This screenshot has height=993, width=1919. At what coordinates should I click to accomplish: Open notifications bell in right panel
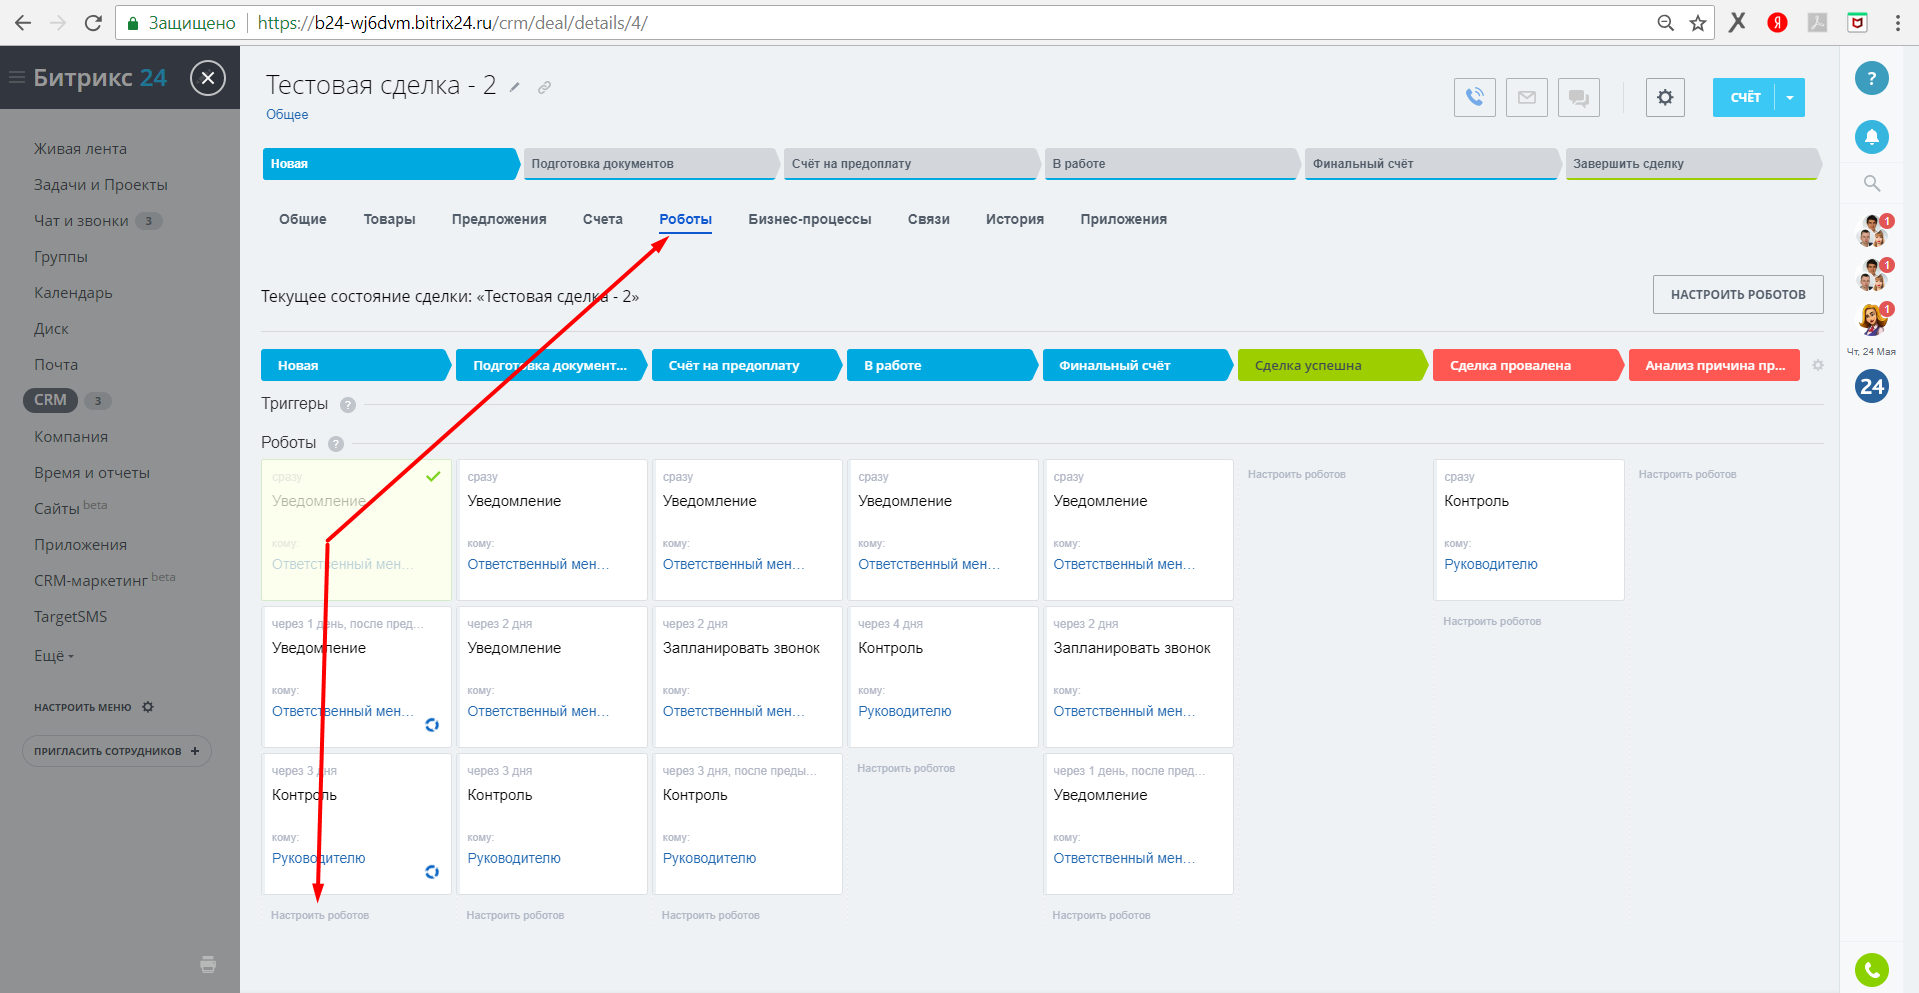(1871, 136)
